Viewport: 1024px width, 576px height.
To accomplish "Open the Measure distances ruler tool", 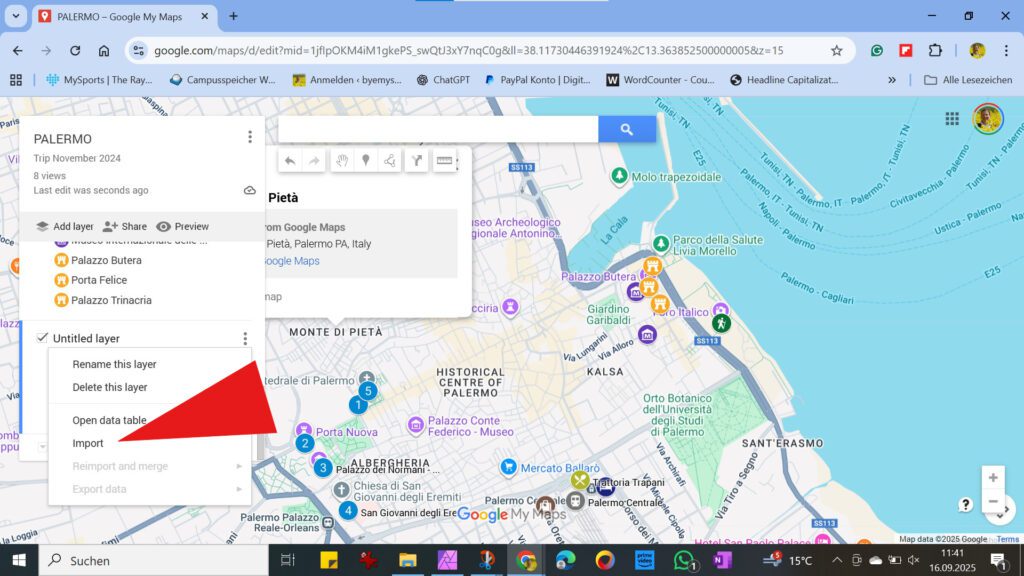I will click(443, 160).
